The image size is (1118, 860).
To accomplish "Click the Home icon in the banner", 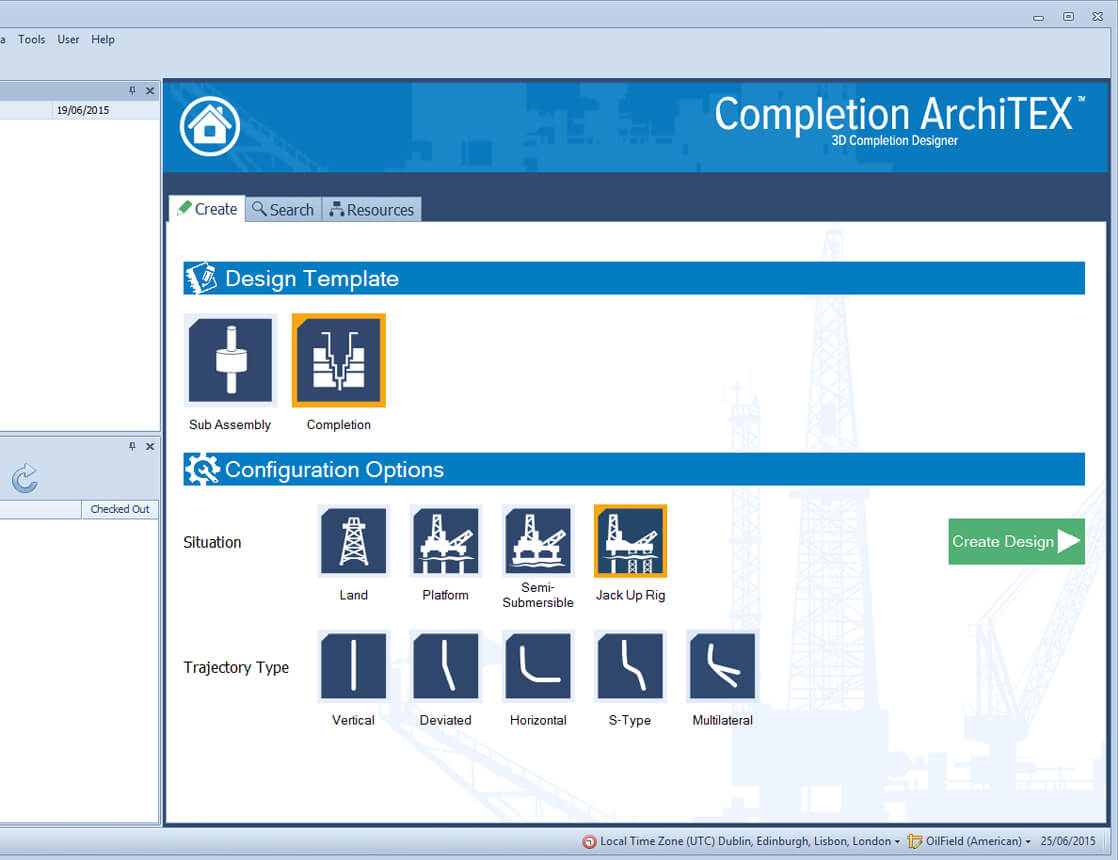I will [210, 126].
